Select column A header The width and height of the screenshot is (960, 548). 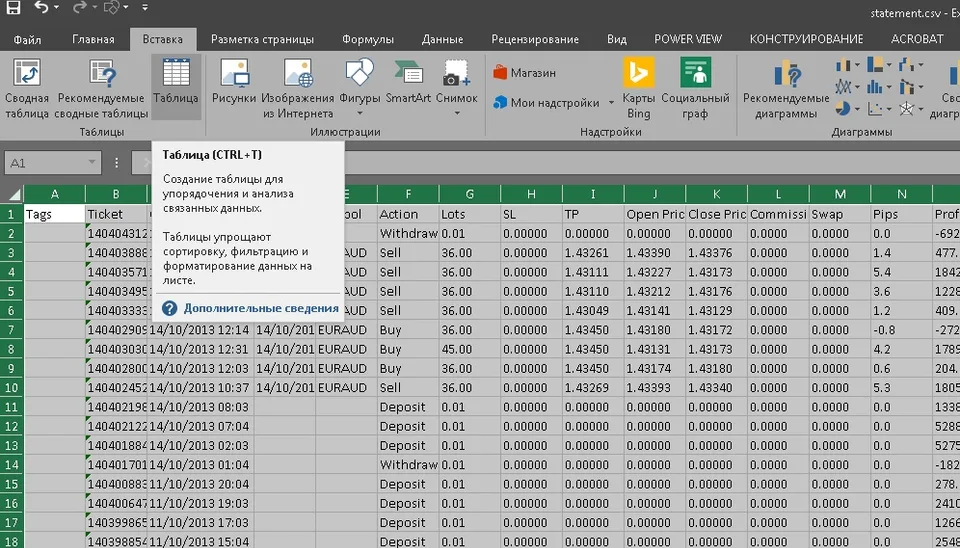54,194
